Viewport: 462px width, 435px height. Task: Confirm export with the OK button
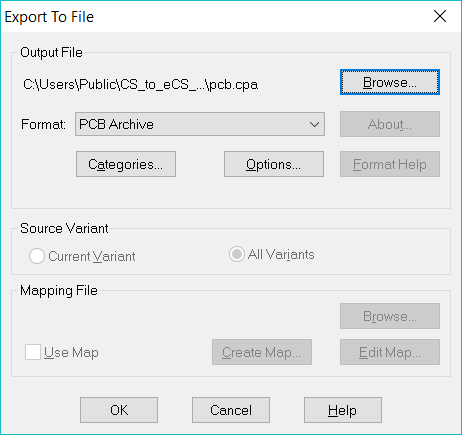tap(119, 410)
